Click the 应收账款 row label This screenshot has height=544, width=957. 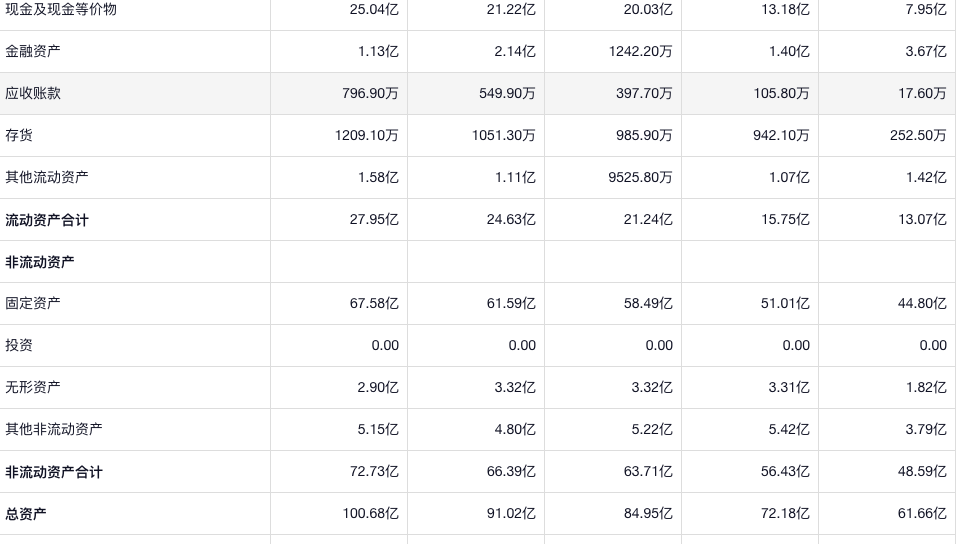pyautogui.click(x=33, y=93)
